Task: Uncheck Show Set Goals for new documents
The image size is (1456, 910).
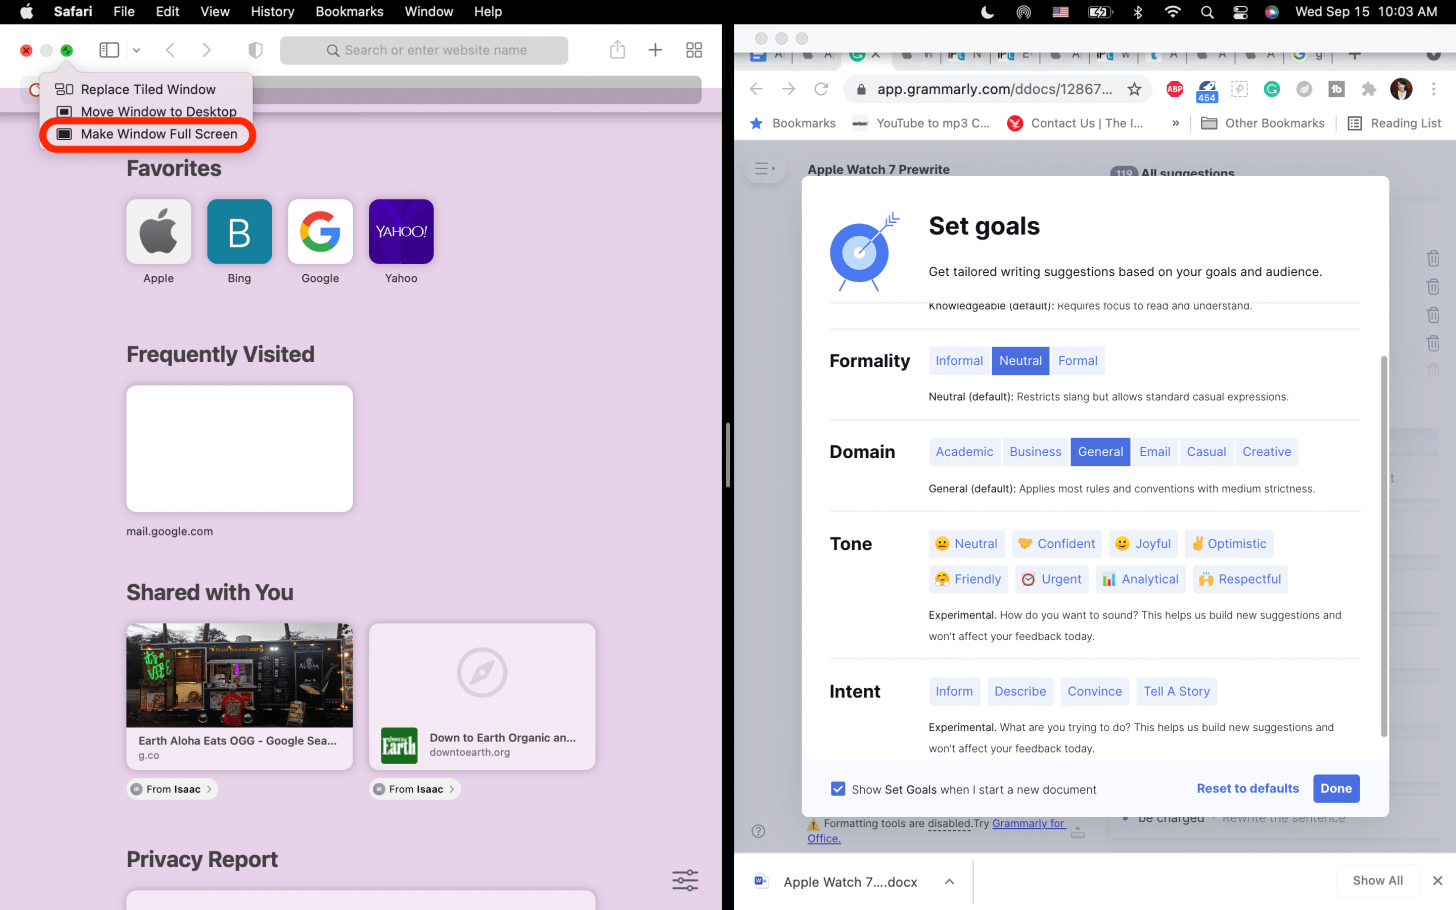Action: click(x=838, y=789)
